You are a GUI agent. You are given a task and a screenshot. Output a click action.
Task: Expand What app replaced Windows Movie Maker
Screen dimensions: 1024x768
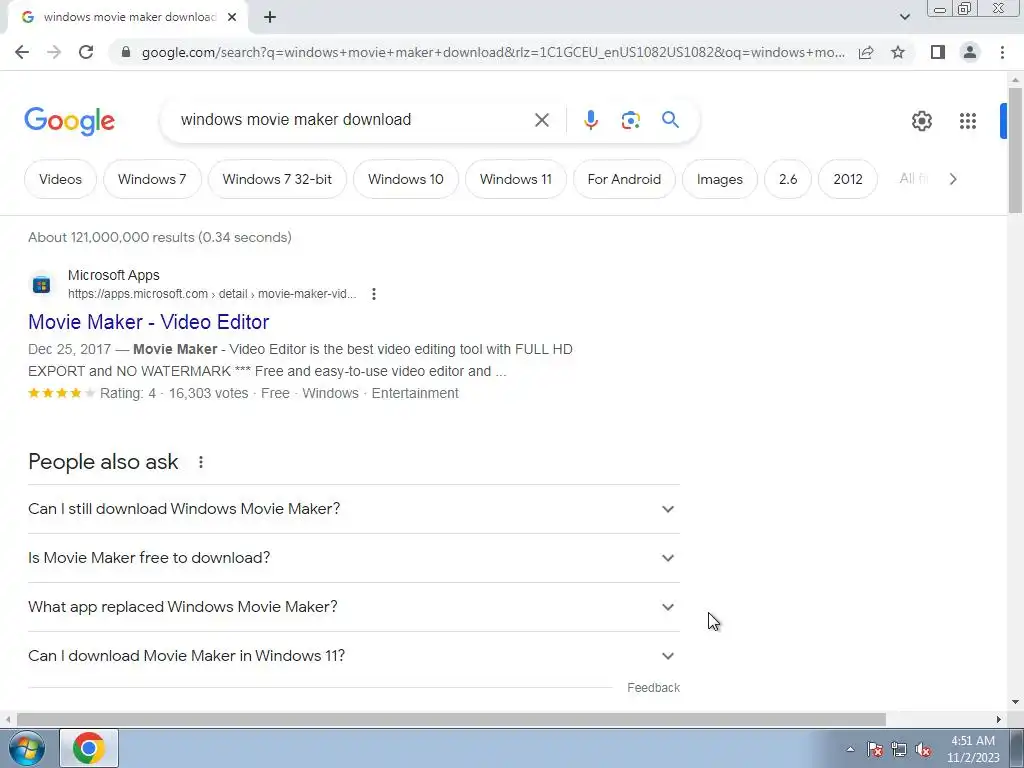click(353, 607)
